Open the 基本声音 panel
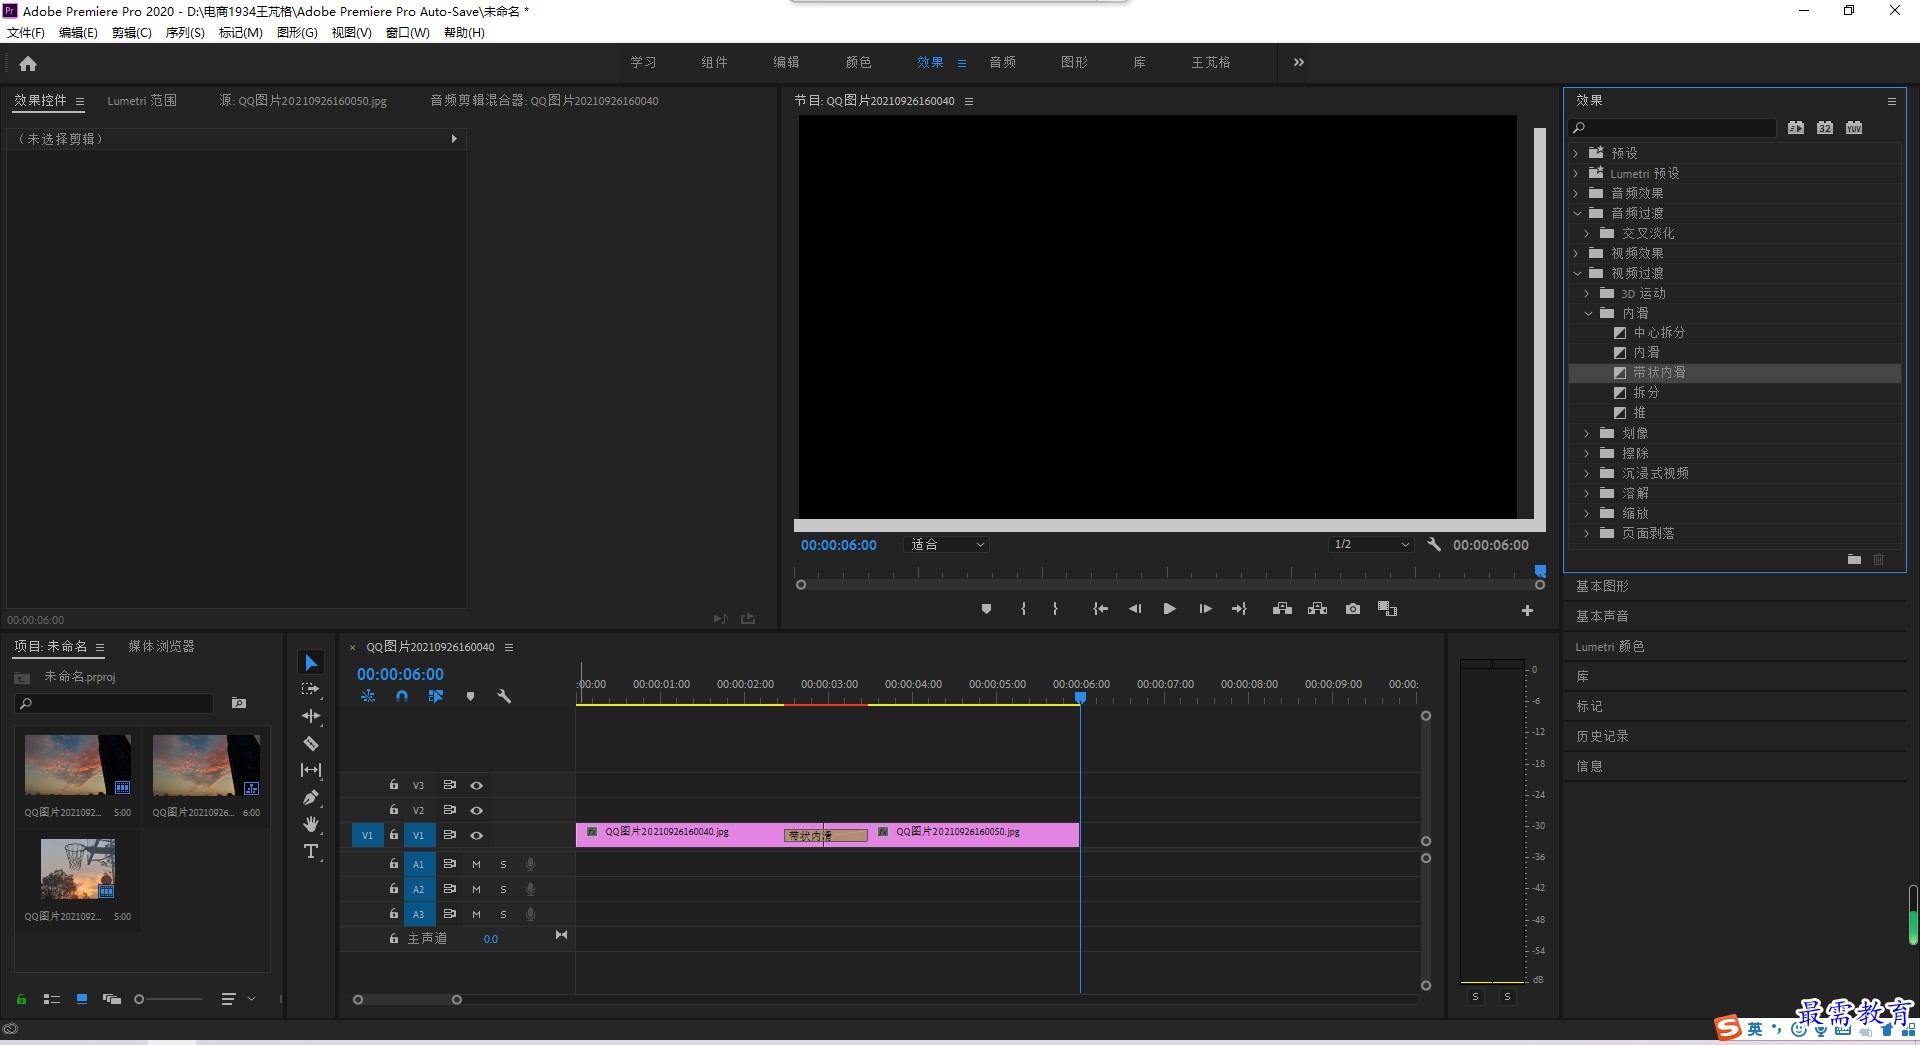The image size is (1920, 1045). click(1602, 616)
